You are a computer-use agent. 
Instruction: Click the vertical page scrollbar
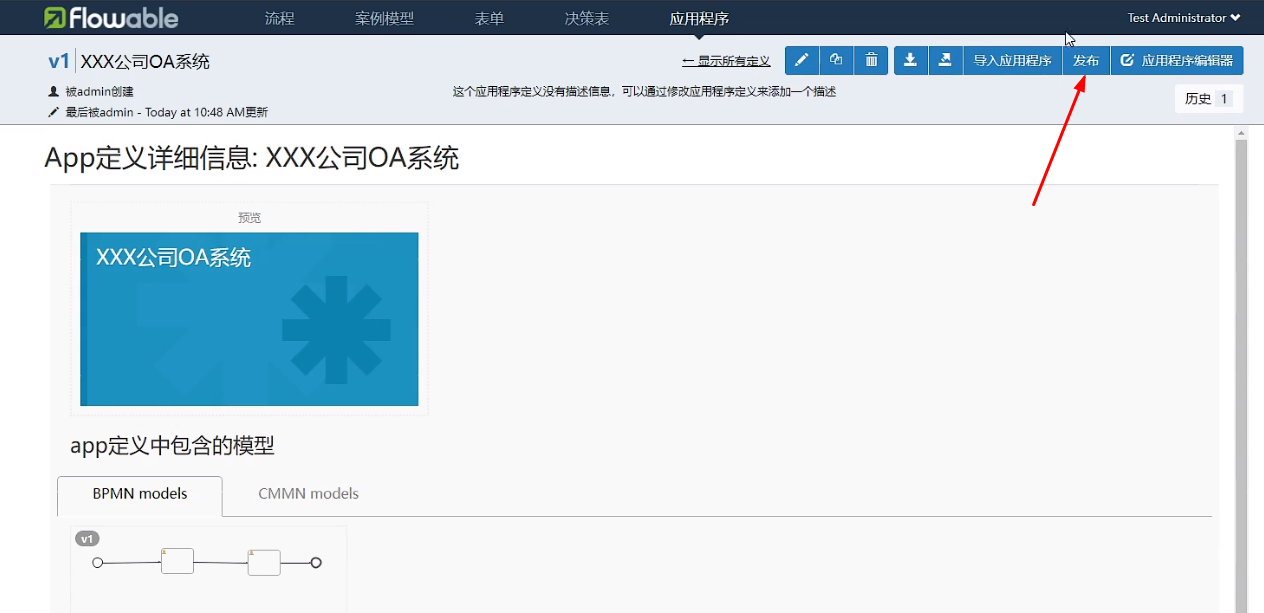(x=1242, y=375)
